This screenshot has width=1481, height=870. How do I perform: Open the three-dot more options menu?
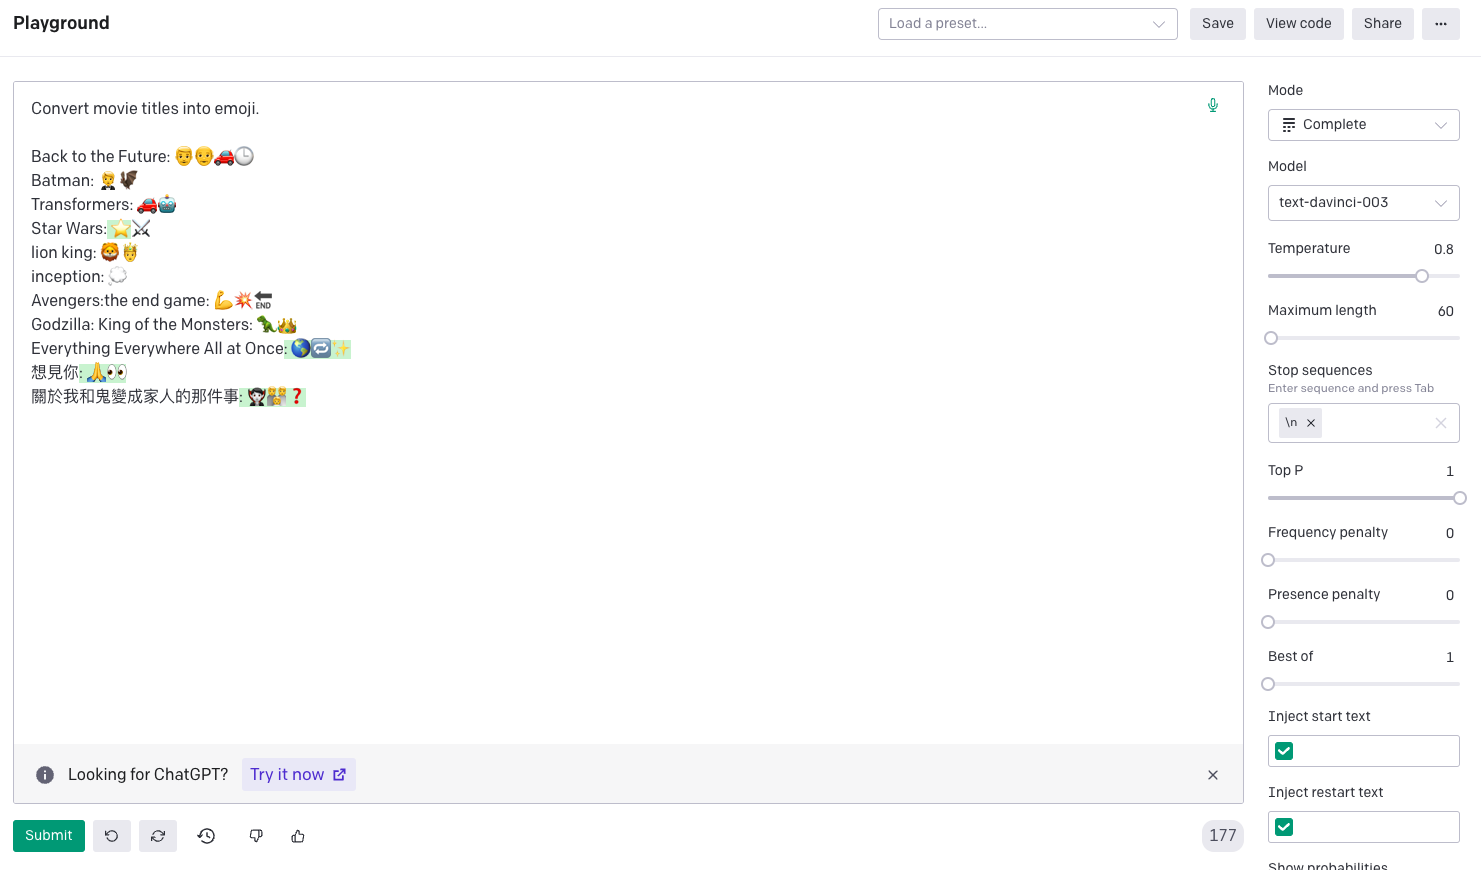[x=1441, y=24]
